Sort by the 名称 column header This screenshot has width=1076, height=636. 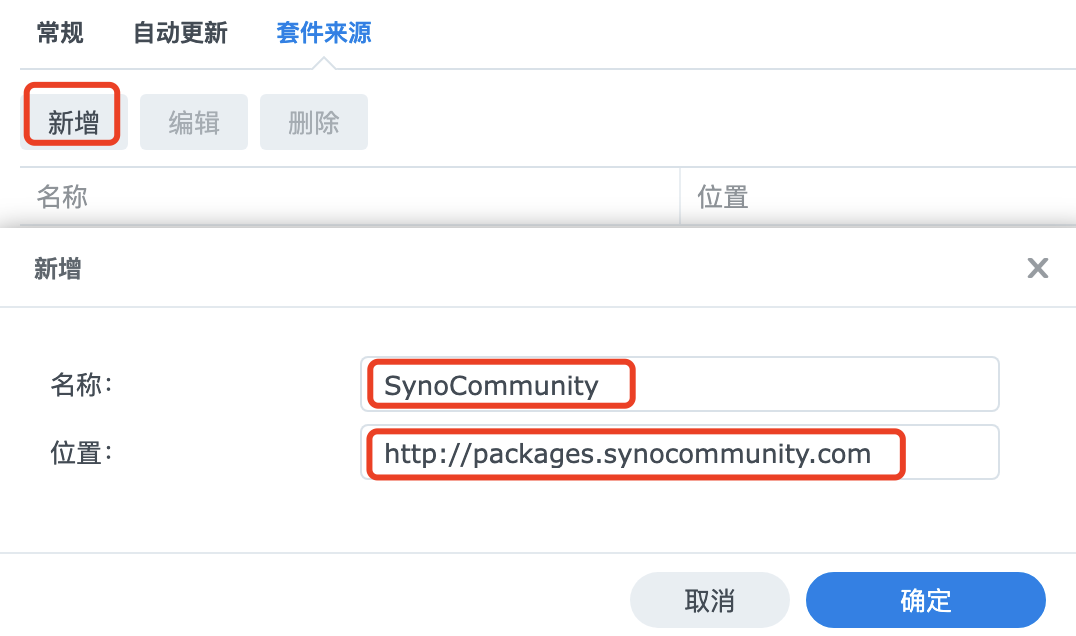(x=62, y=196)
